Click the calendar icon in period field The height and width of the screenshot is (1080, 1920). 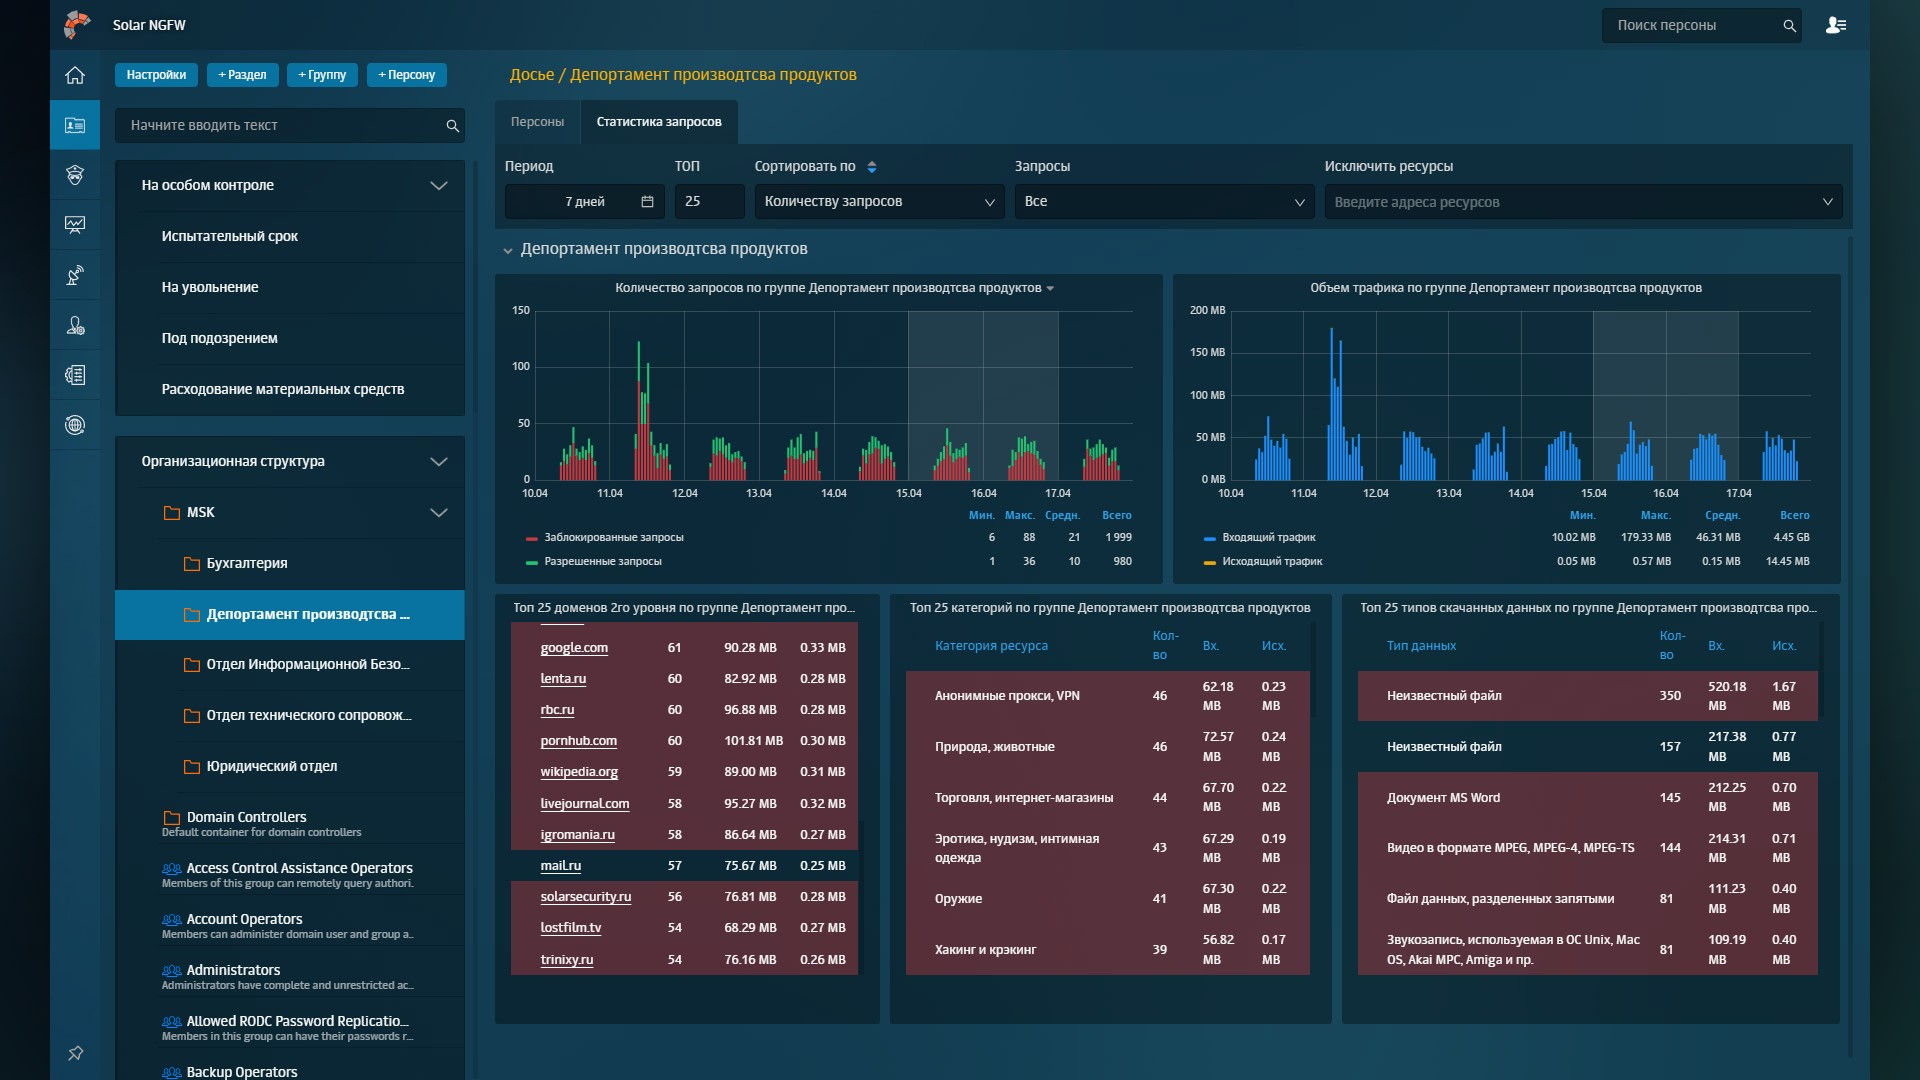tap(647, 201)
